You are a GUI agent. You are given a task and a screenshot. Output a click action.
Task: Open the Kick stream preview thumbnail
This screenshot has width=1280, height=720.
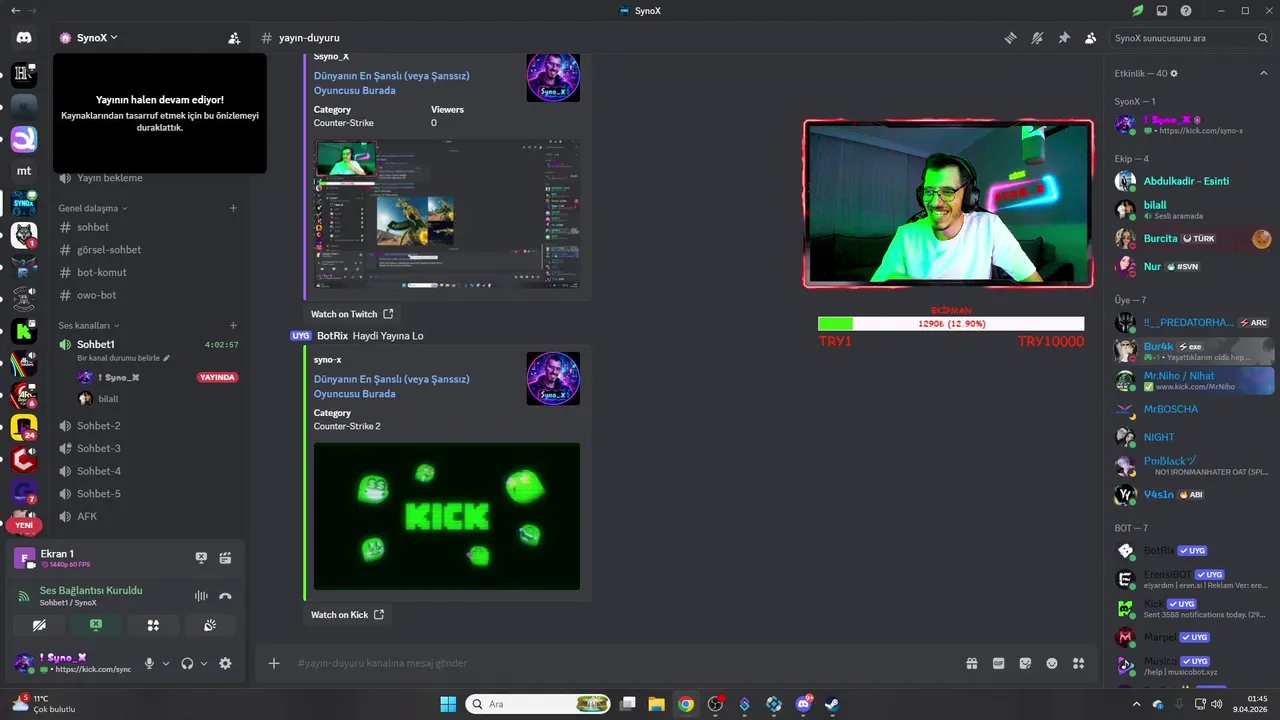(447, 516)
